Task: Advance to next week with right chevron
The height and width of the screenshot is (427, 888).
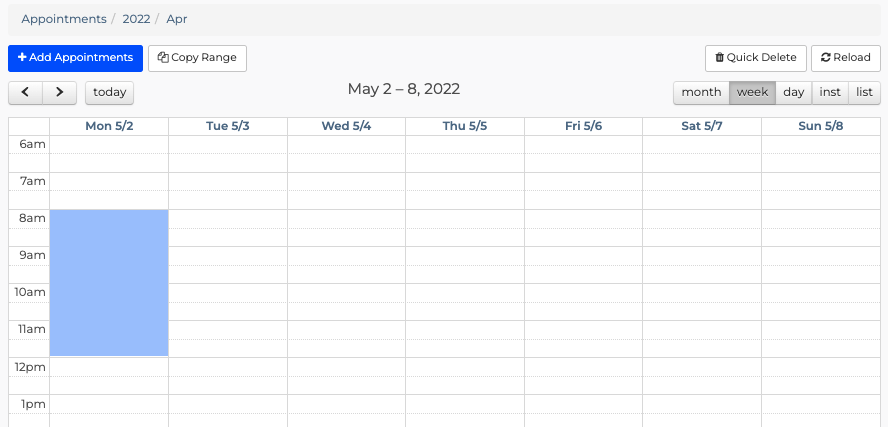Action: [59, 93]
